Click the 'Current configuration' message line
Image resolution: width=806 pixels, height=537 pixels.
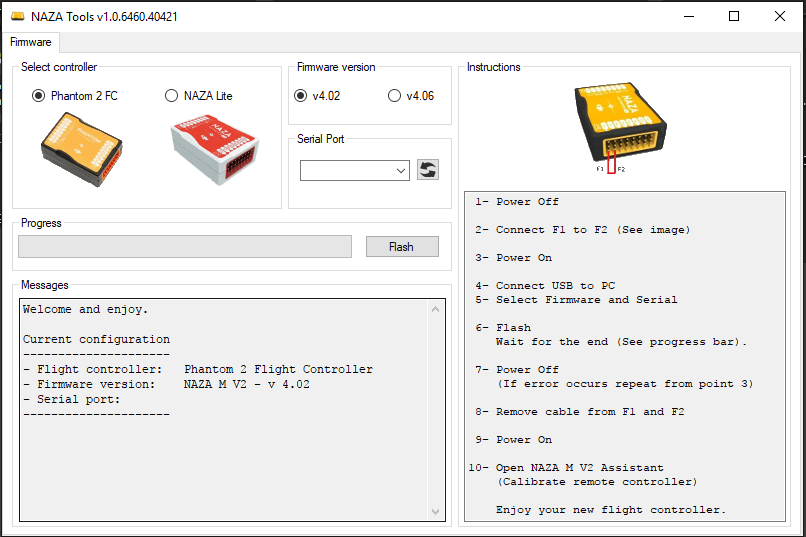96,340
